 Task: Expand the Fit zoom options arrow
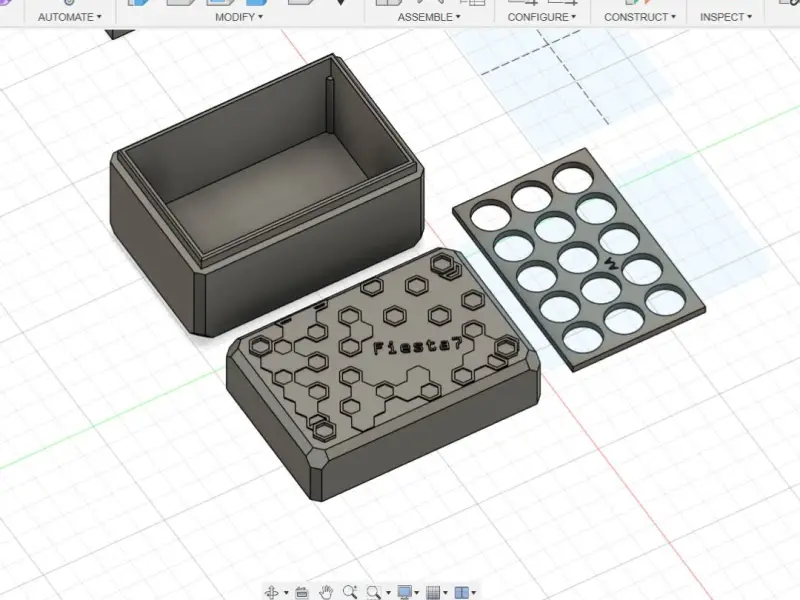[388, 592]
